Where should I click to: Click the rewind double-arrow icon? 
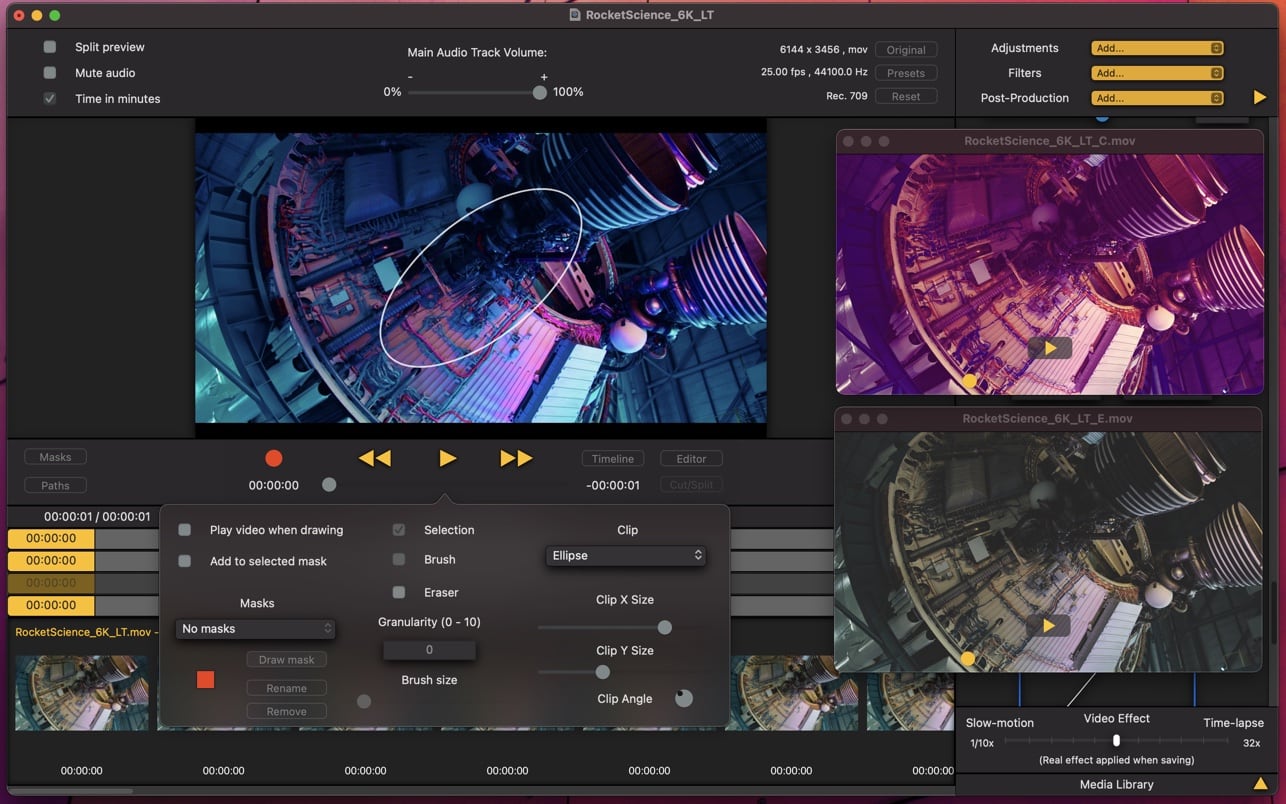tap(374, 458)
